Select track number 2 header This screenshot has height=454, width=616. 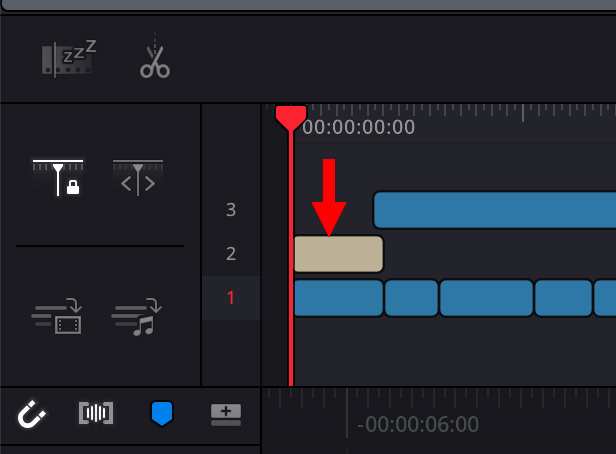[x=231, y=254]
